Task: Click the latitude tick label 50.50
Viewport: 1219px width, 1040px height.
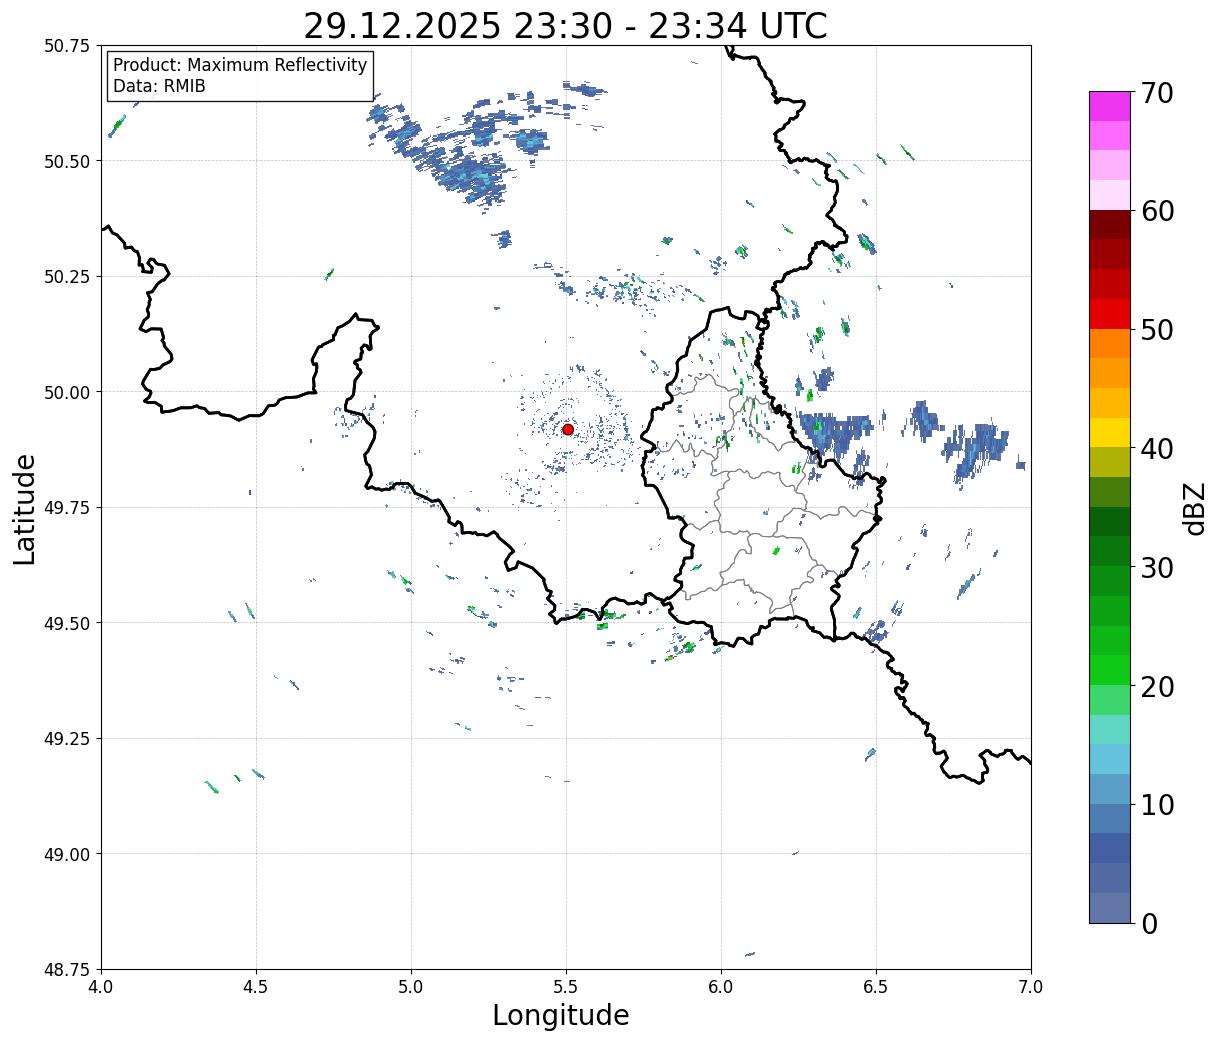Action: coord(67,161)
